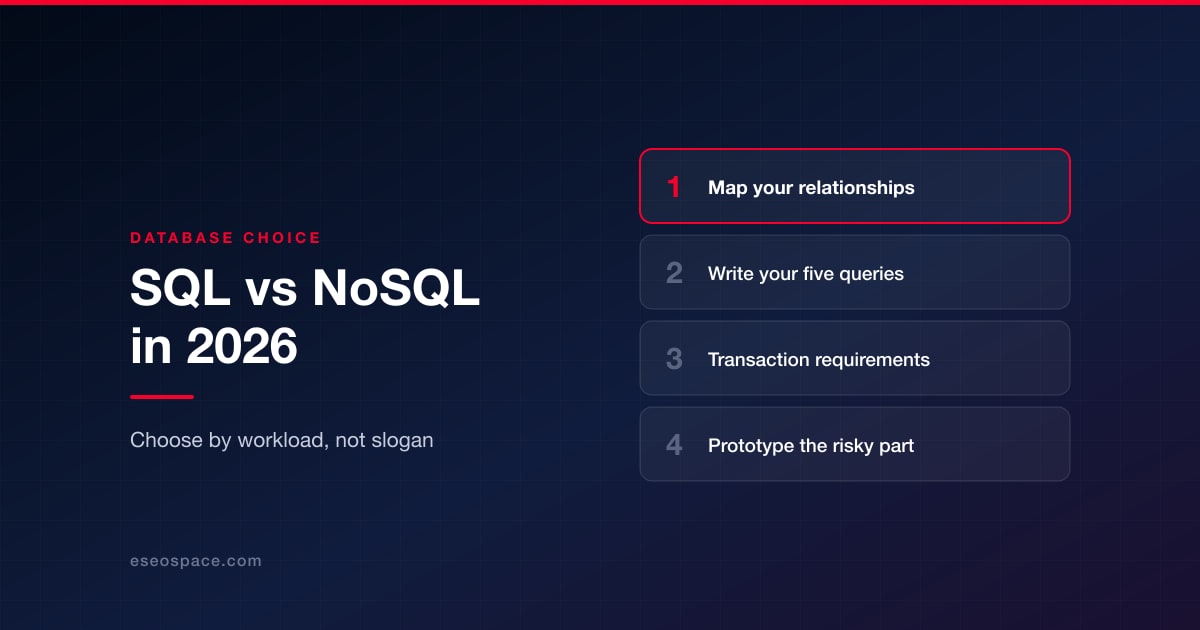This screenshot has width=1200, height=630.
Task: Open the 'Transaction requirements' step card
Action: pos(855,358)
